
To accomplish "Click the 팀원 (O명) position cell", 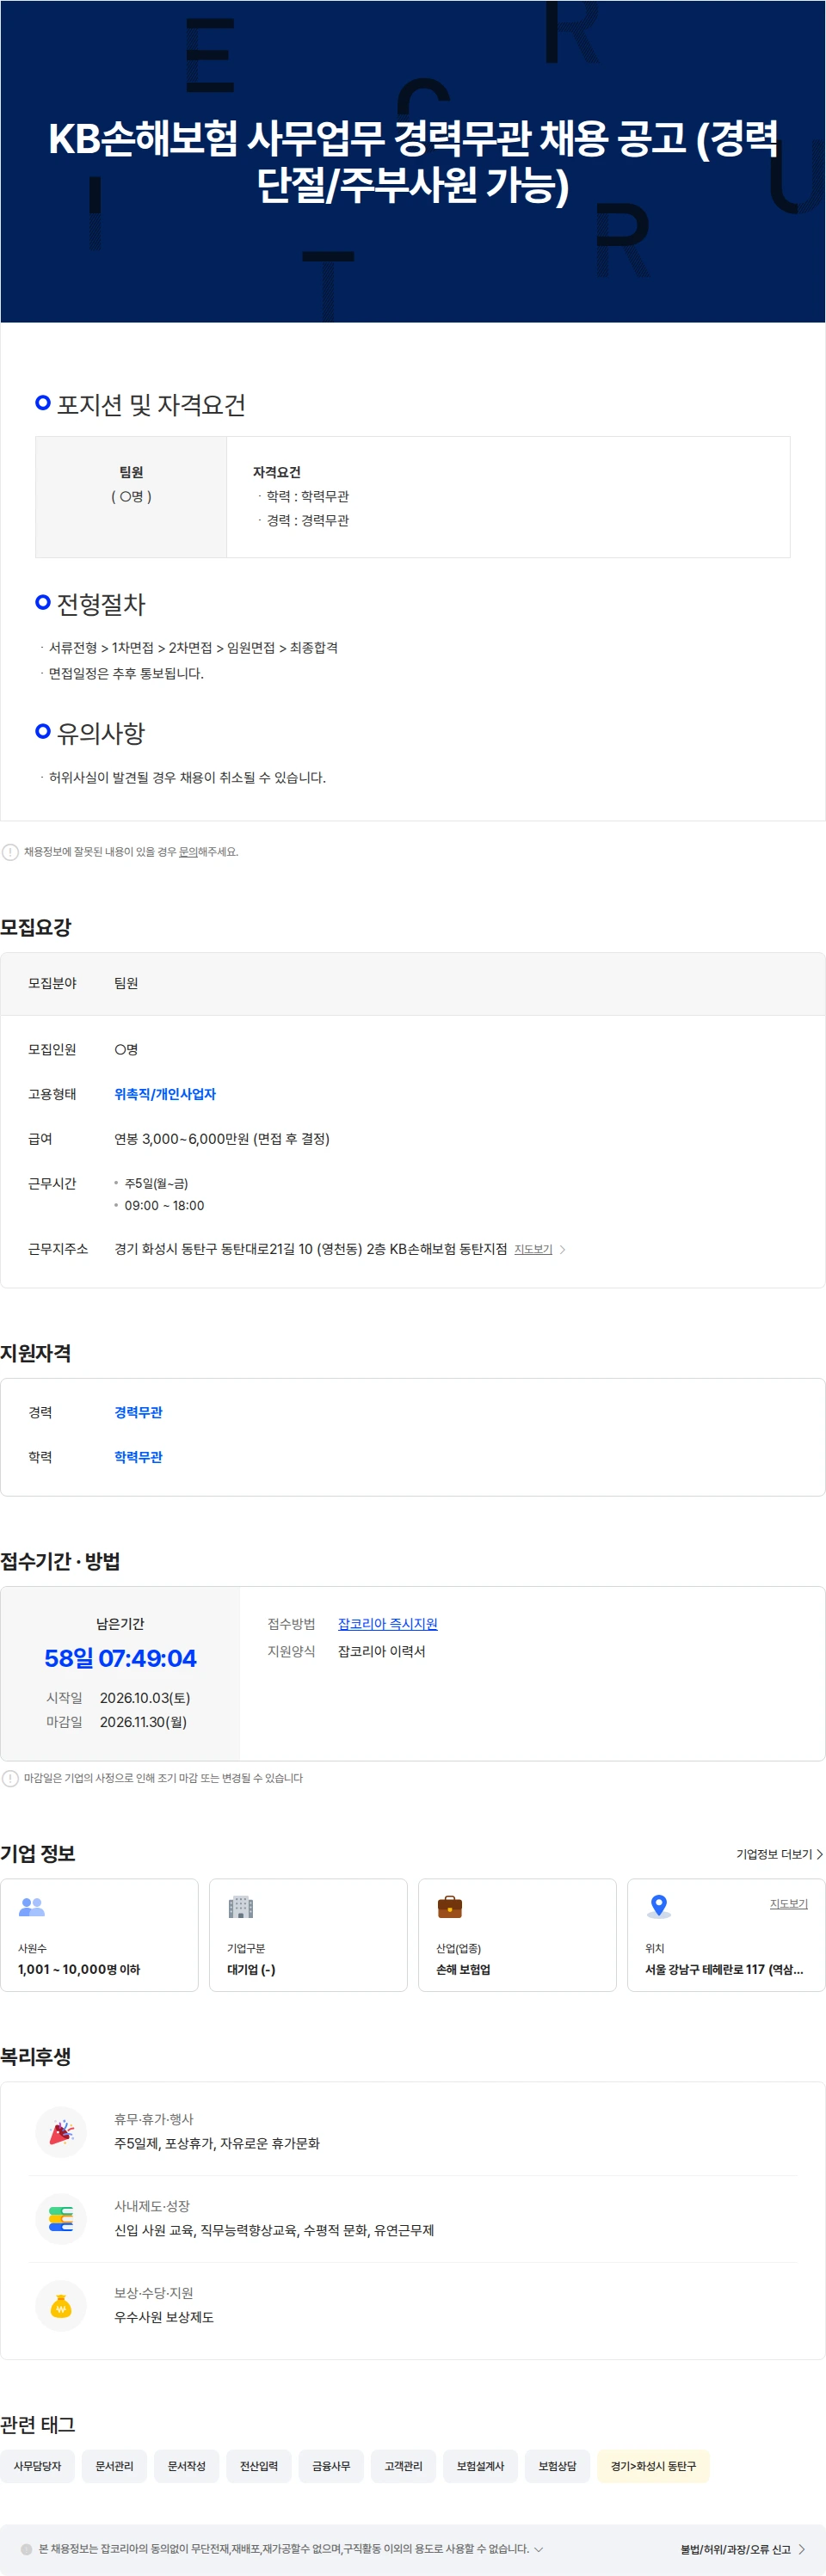I will click(131, 497).
